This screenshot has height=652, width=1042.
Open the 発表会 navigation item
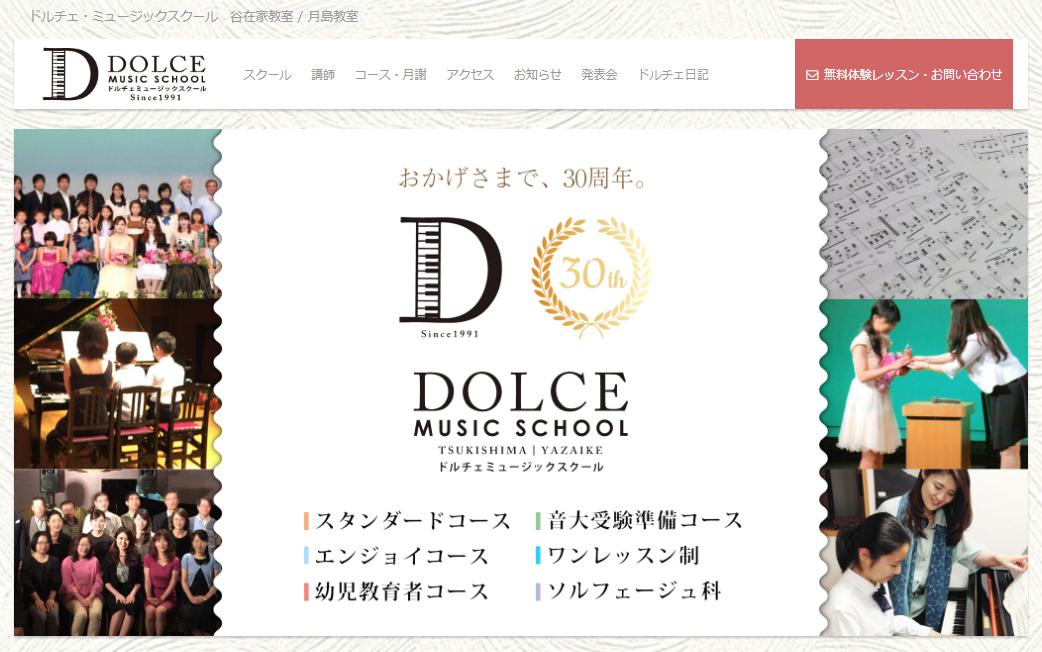[x=599, y=74]
